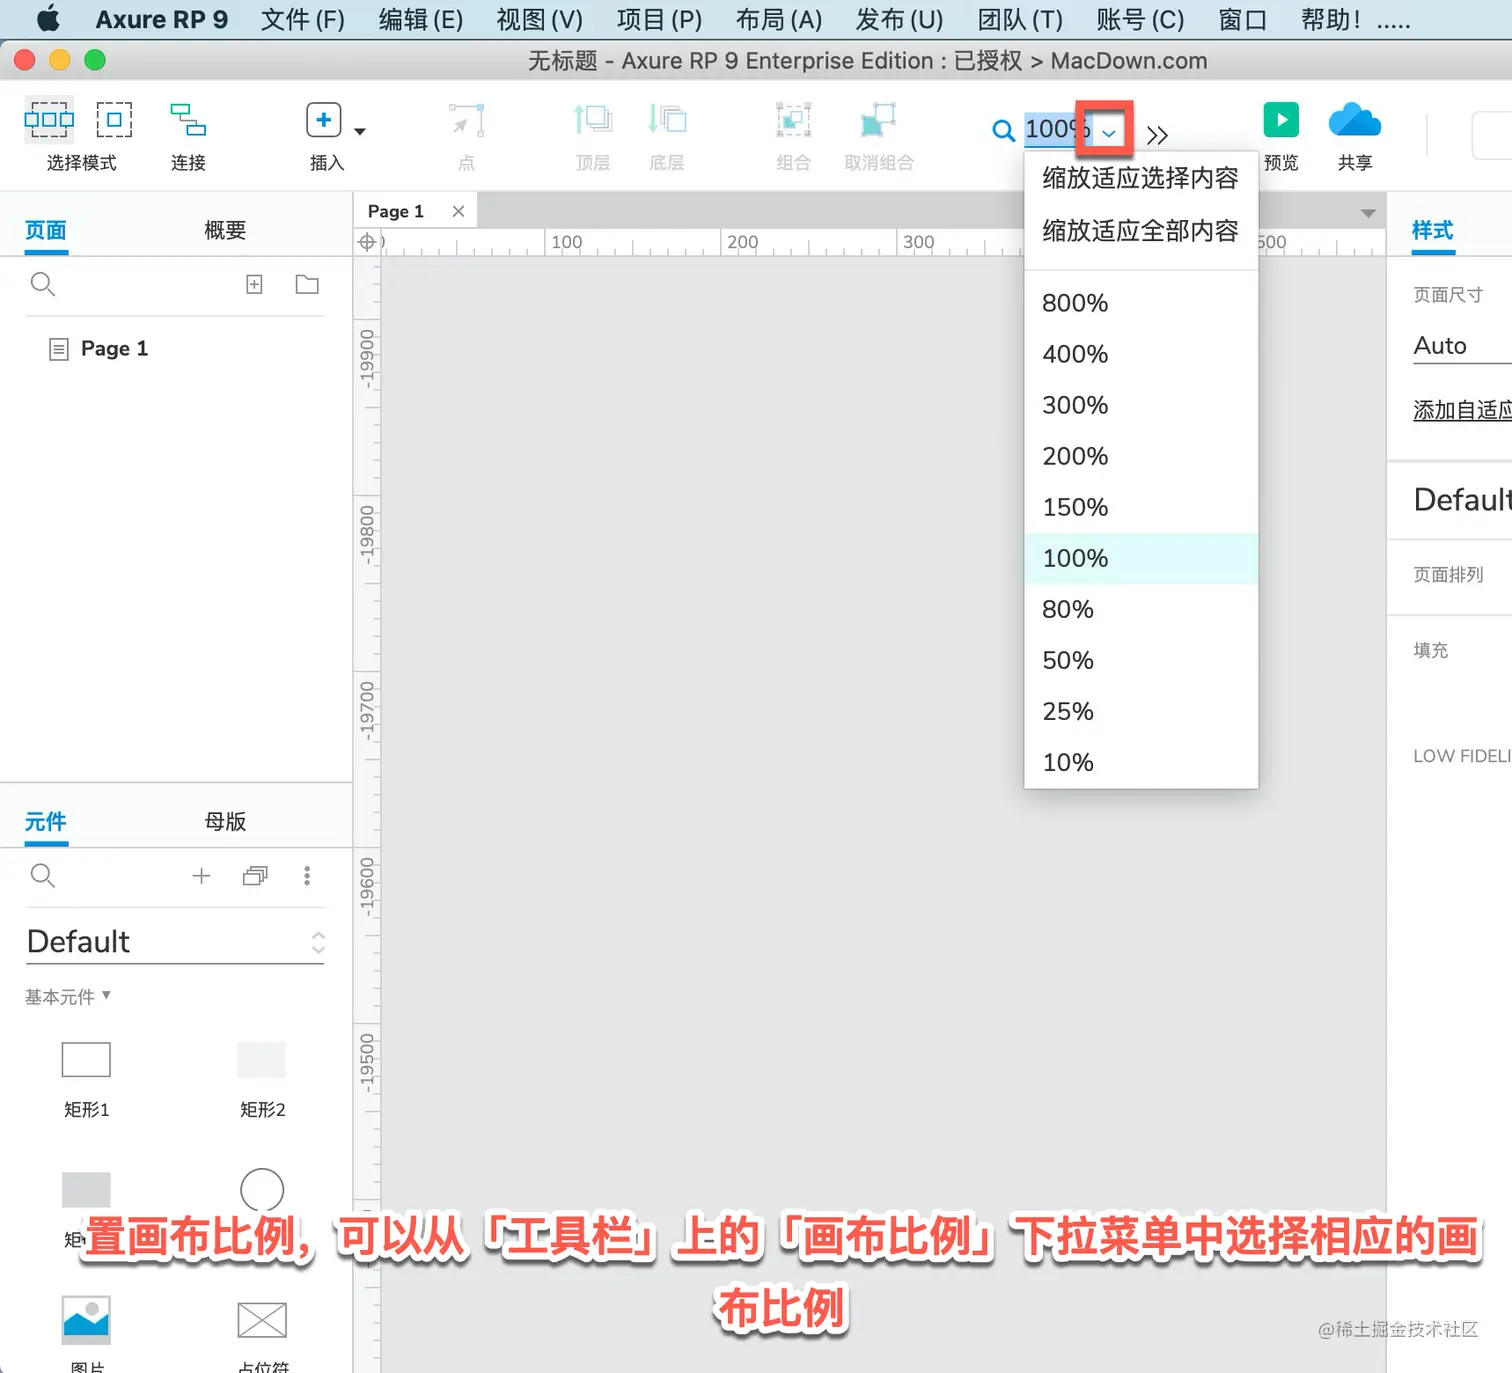Open the Apple menu
The width and height of the screenshot is (1512, 1373).
tap(48, 19)
